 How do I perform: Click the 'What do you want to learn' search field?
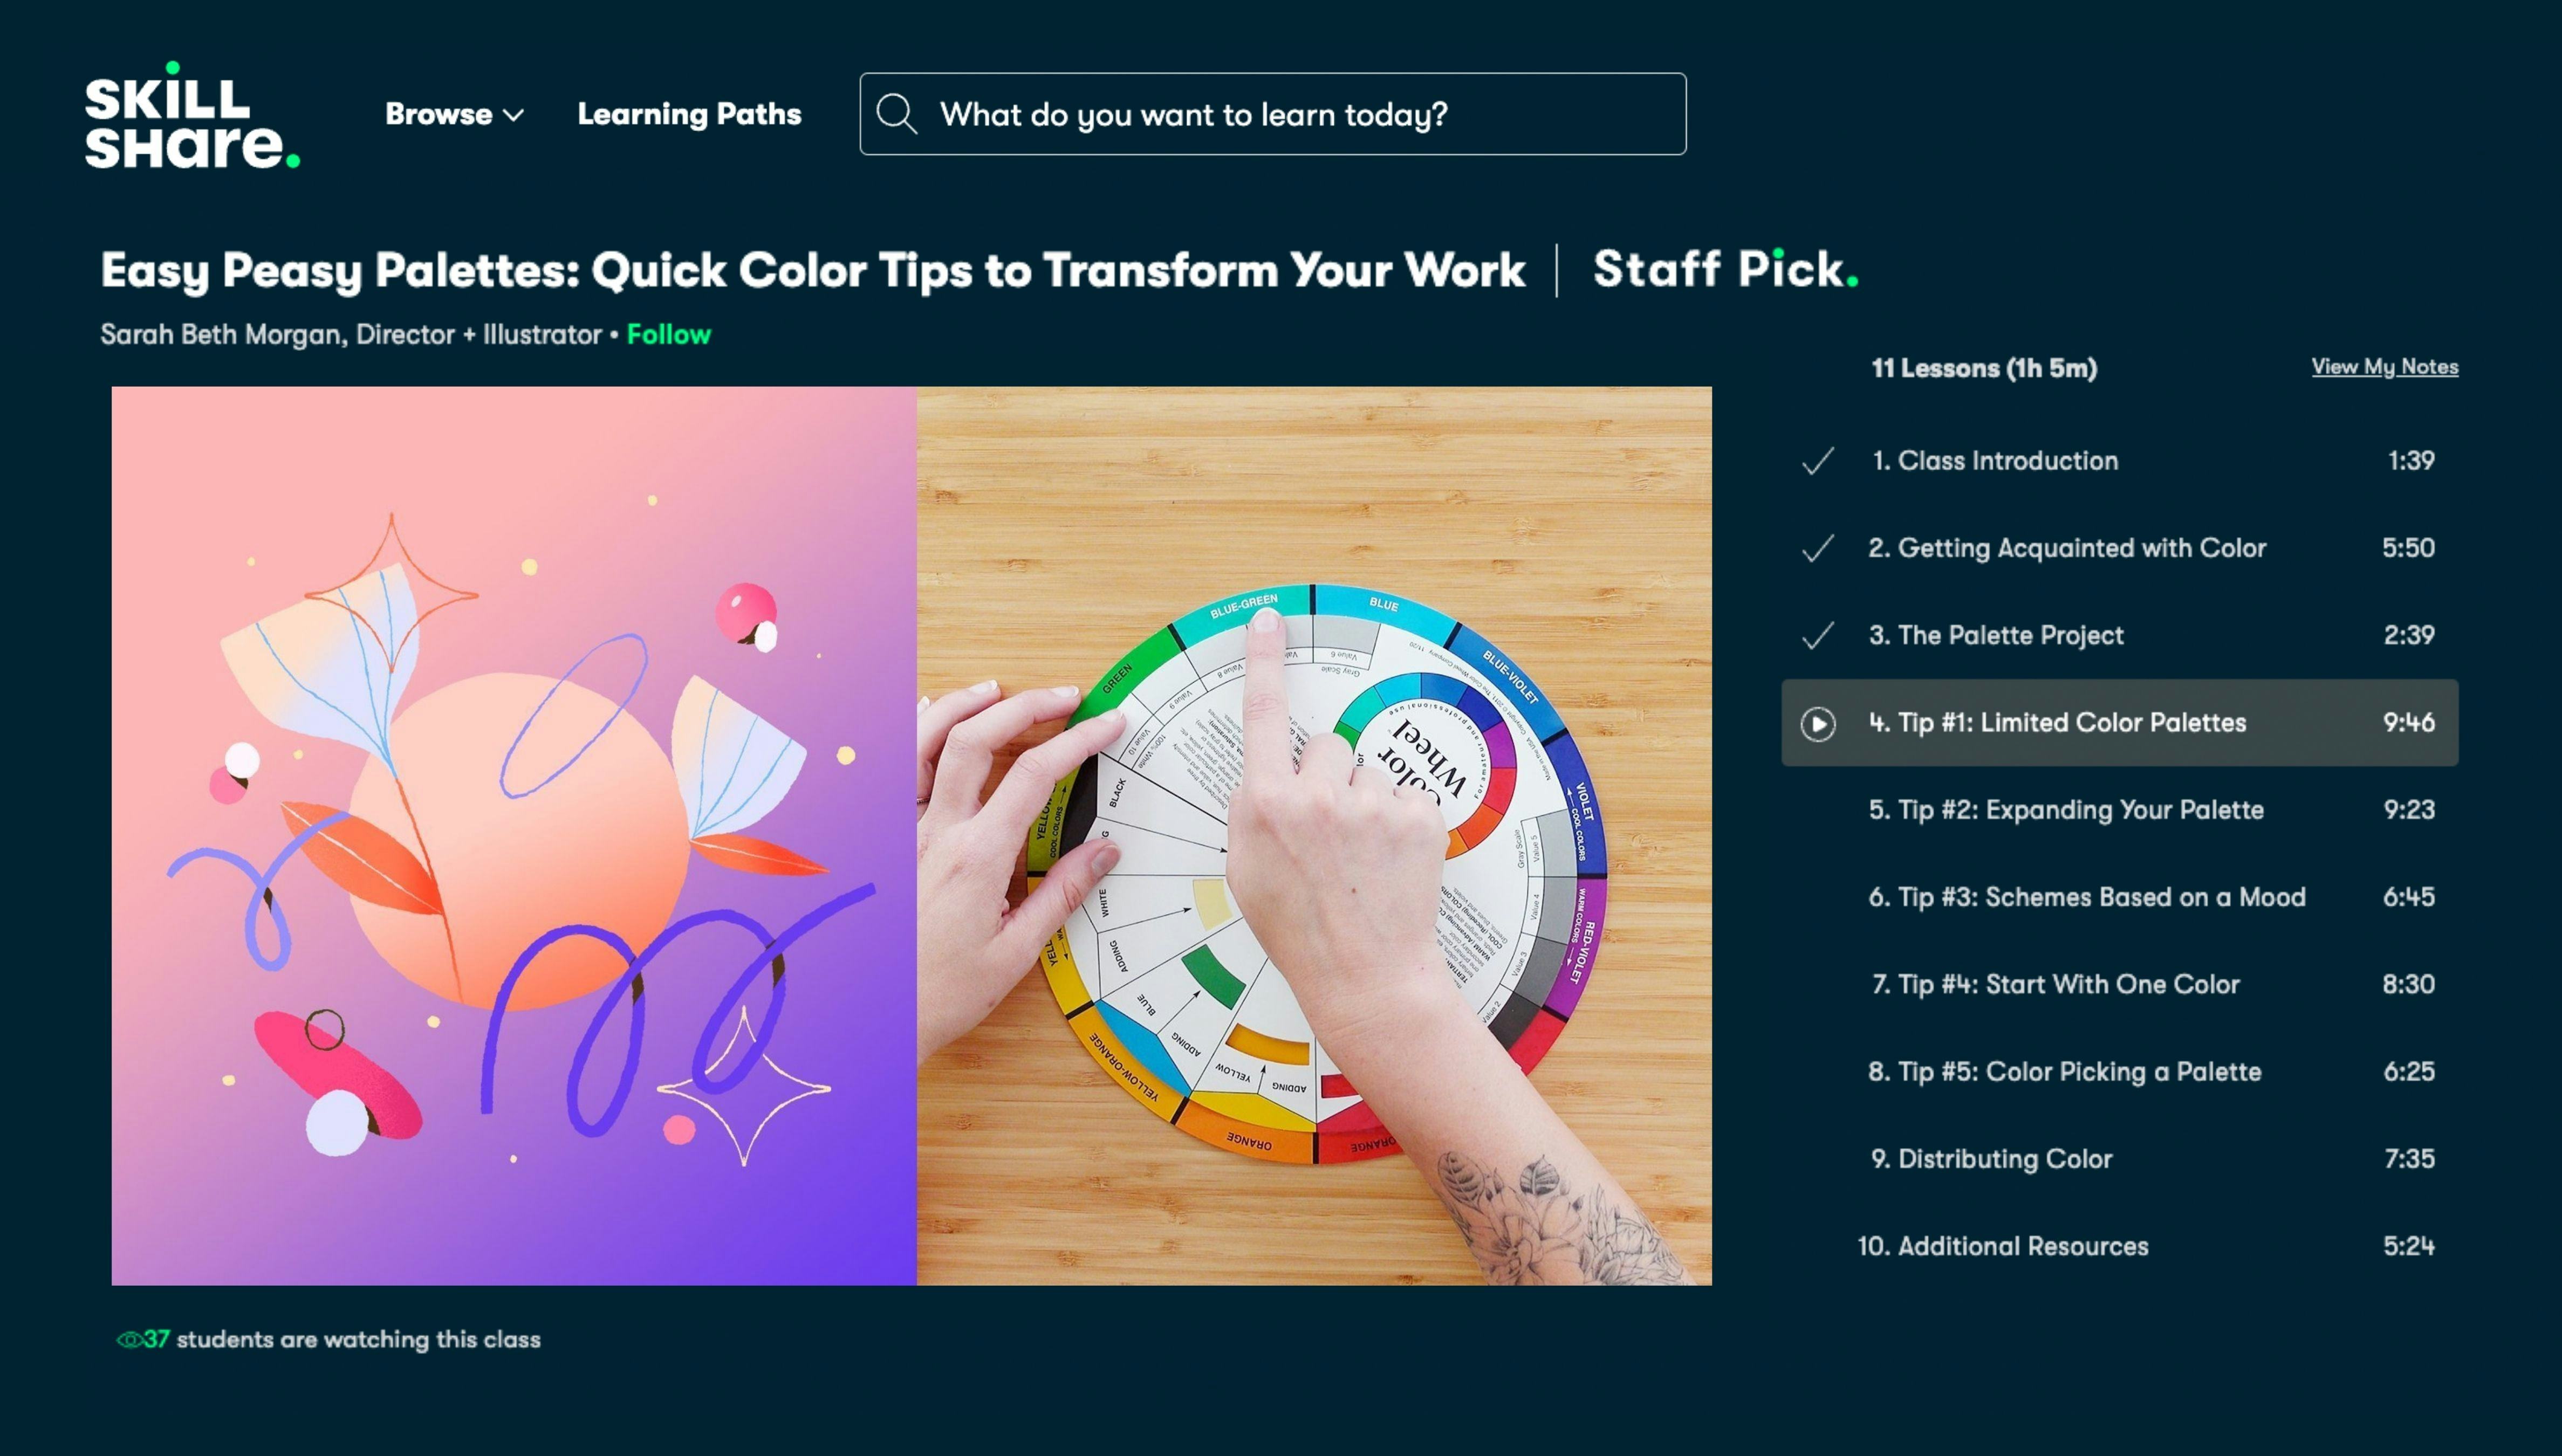pos(1272,114)
